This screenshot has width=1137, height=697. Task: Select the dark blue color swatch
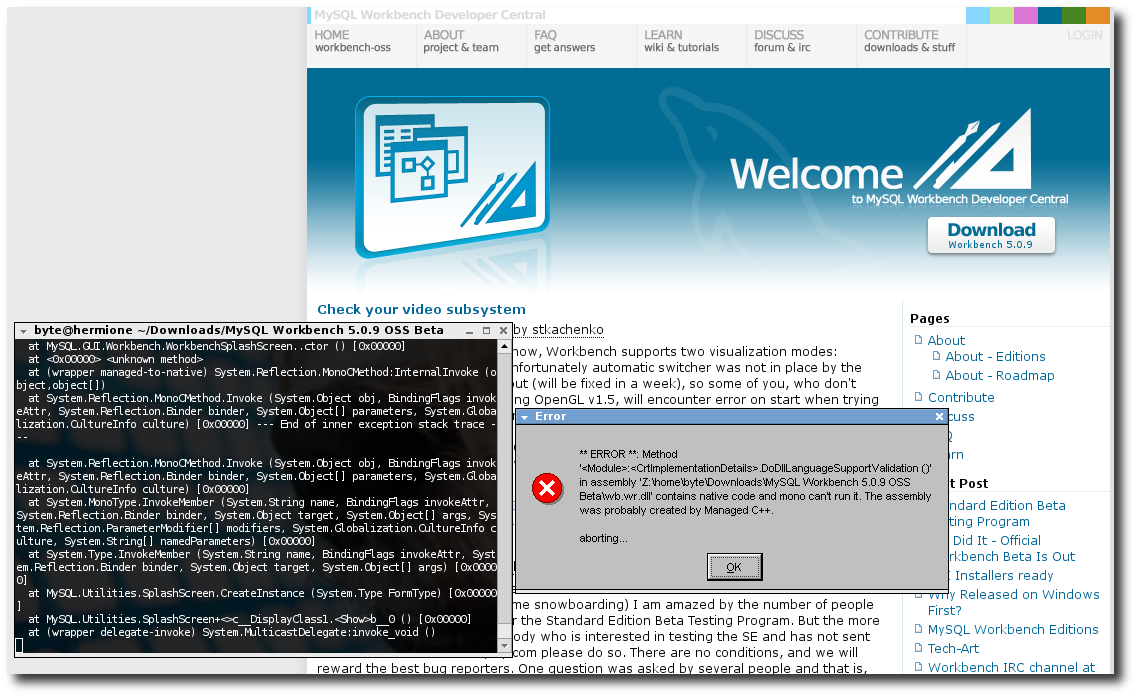[1049, 15]
